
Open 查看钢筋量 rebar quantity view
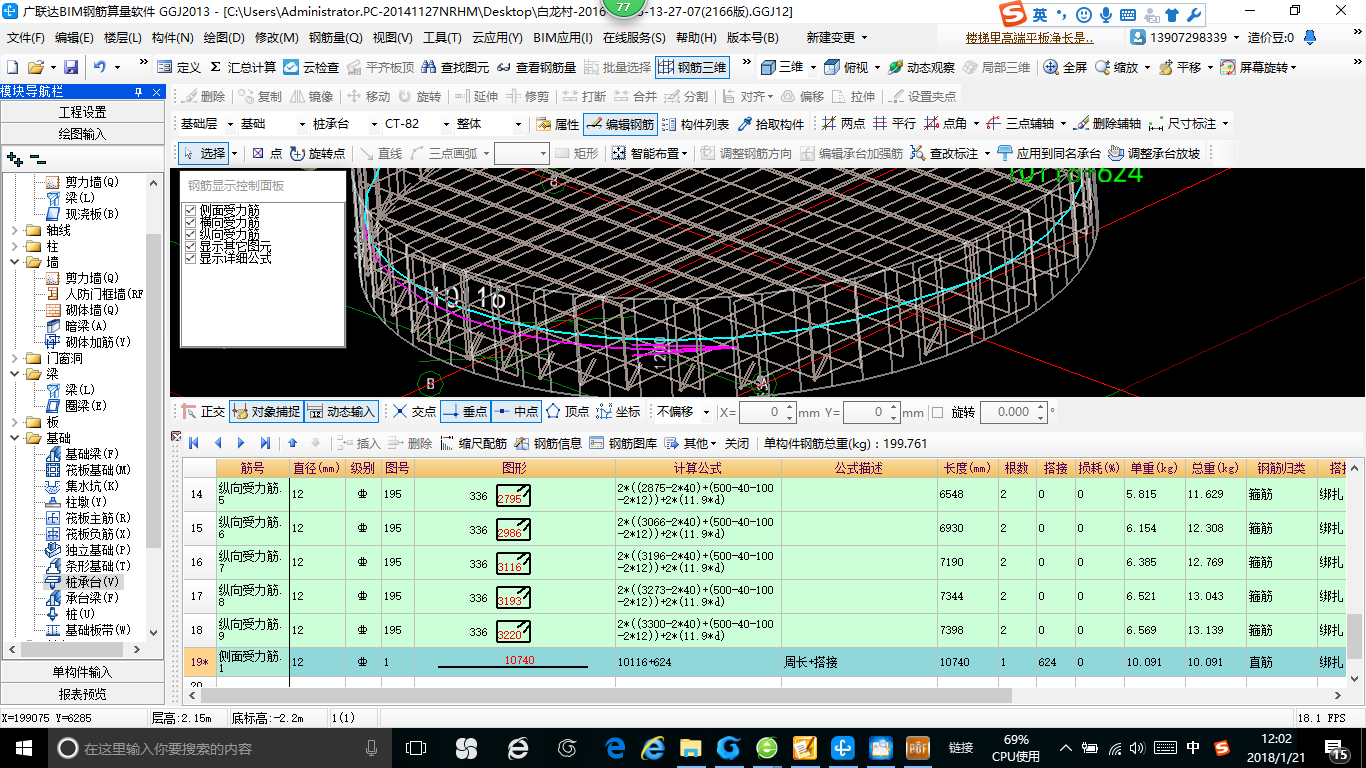[x=536, y=67]
